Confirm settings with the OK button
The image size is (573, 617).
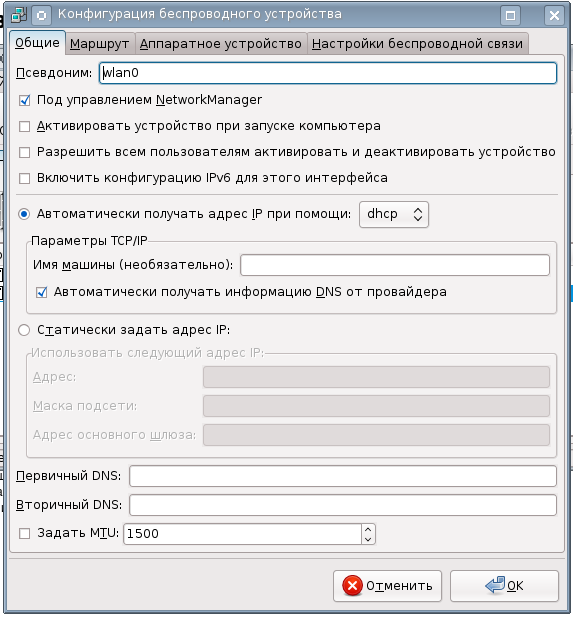pyautogui.click(x=504, y=586)
